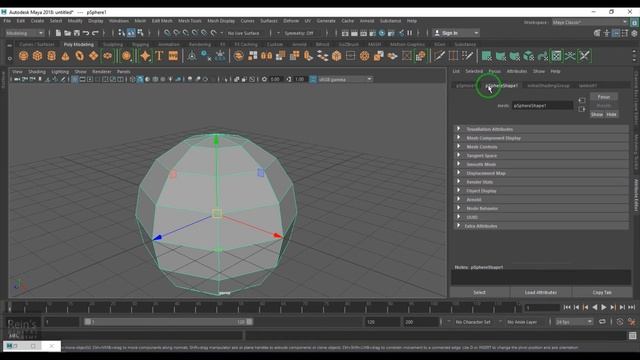Click the Planar UV mapping shelf icon
Image resolution: width=640 pixels, height=360 pixels.
[487, 56]
